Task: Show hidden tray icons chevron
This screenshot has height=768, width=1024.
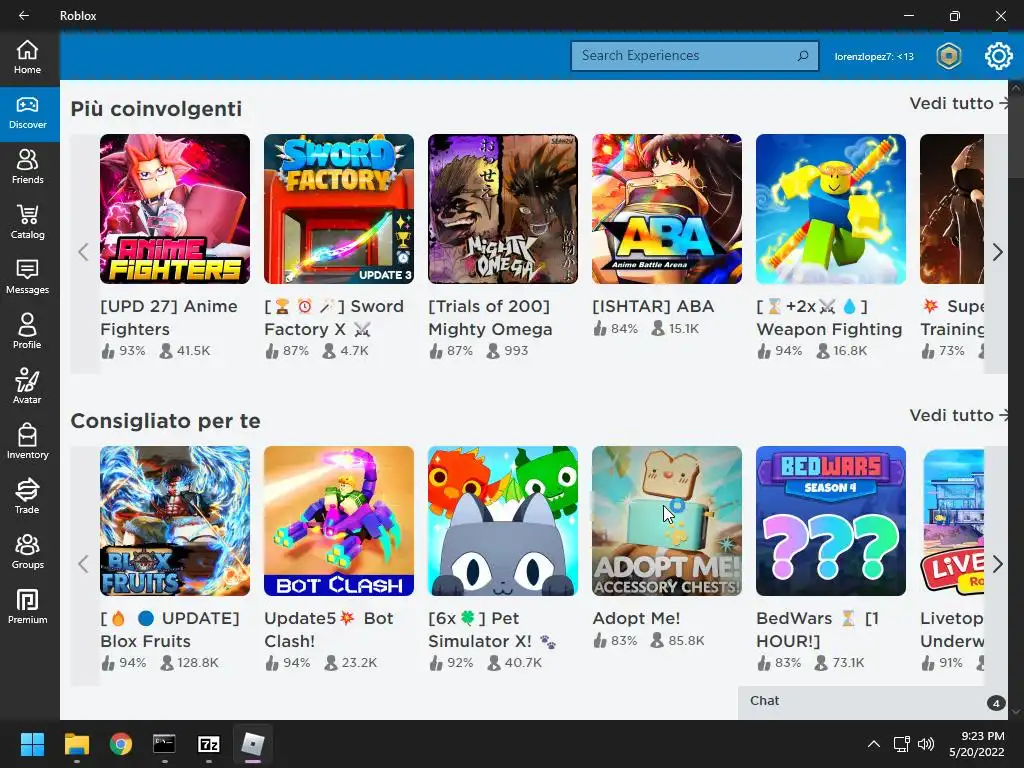Action: pos(873,744)
